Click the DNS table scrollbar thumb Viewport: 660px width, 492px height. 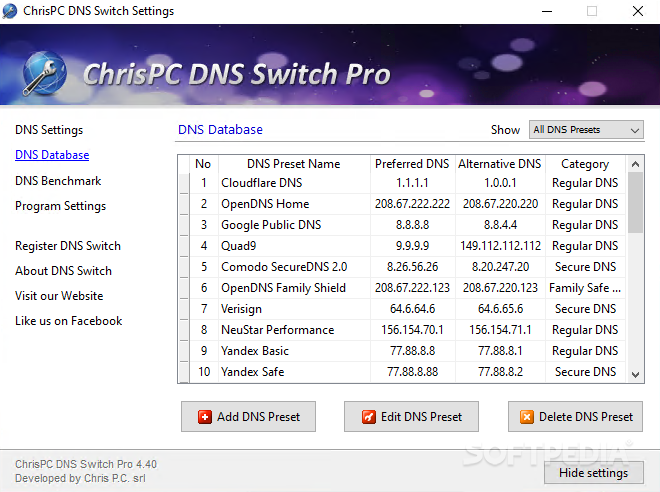635,202
